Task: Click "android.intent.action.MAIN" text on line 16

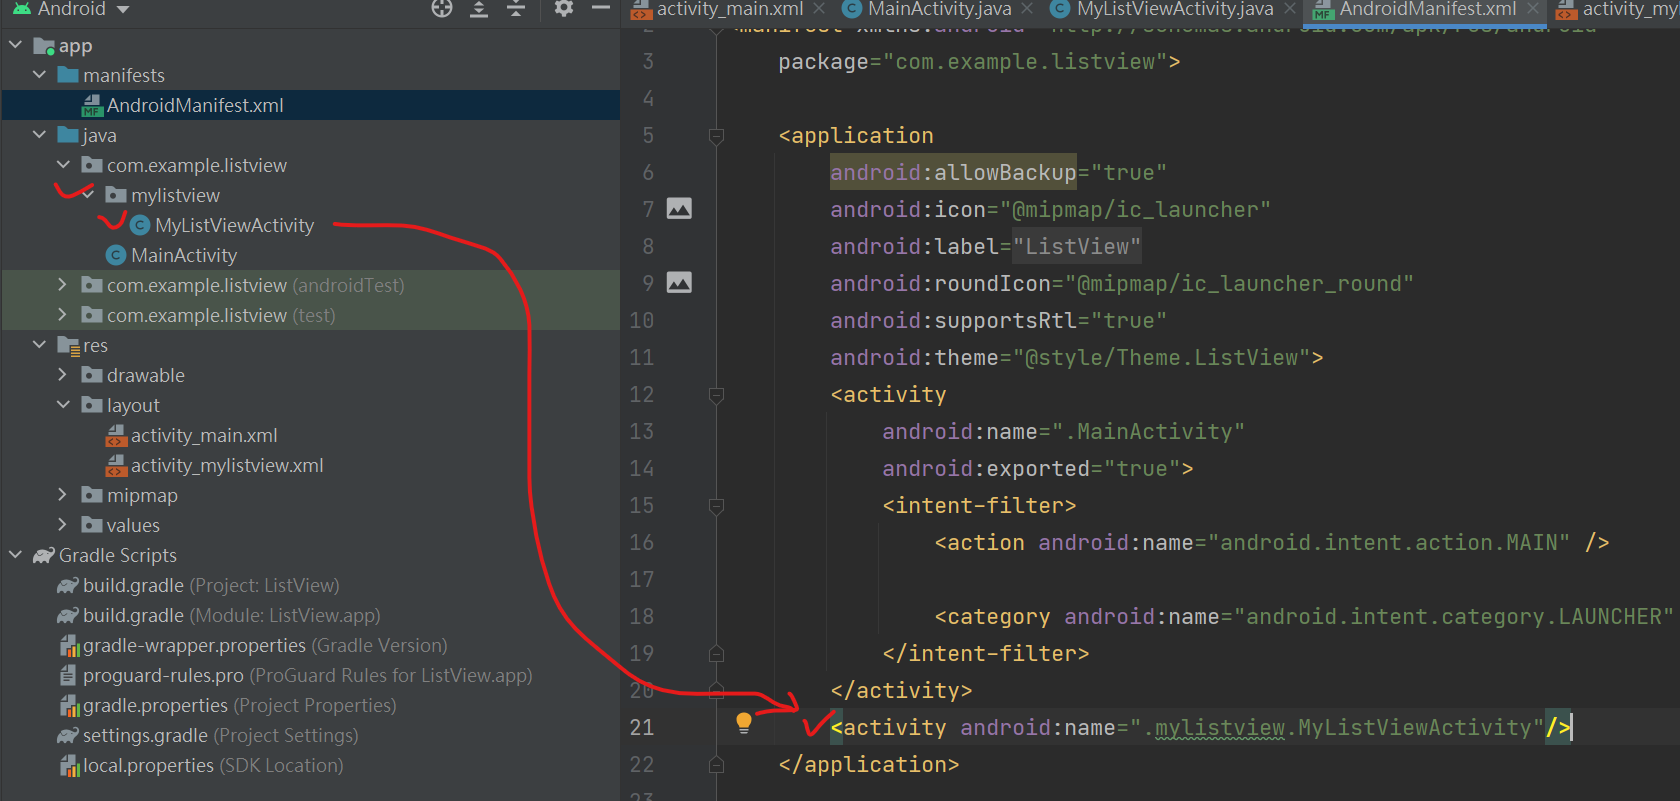Action: (x=1389, y=542)
